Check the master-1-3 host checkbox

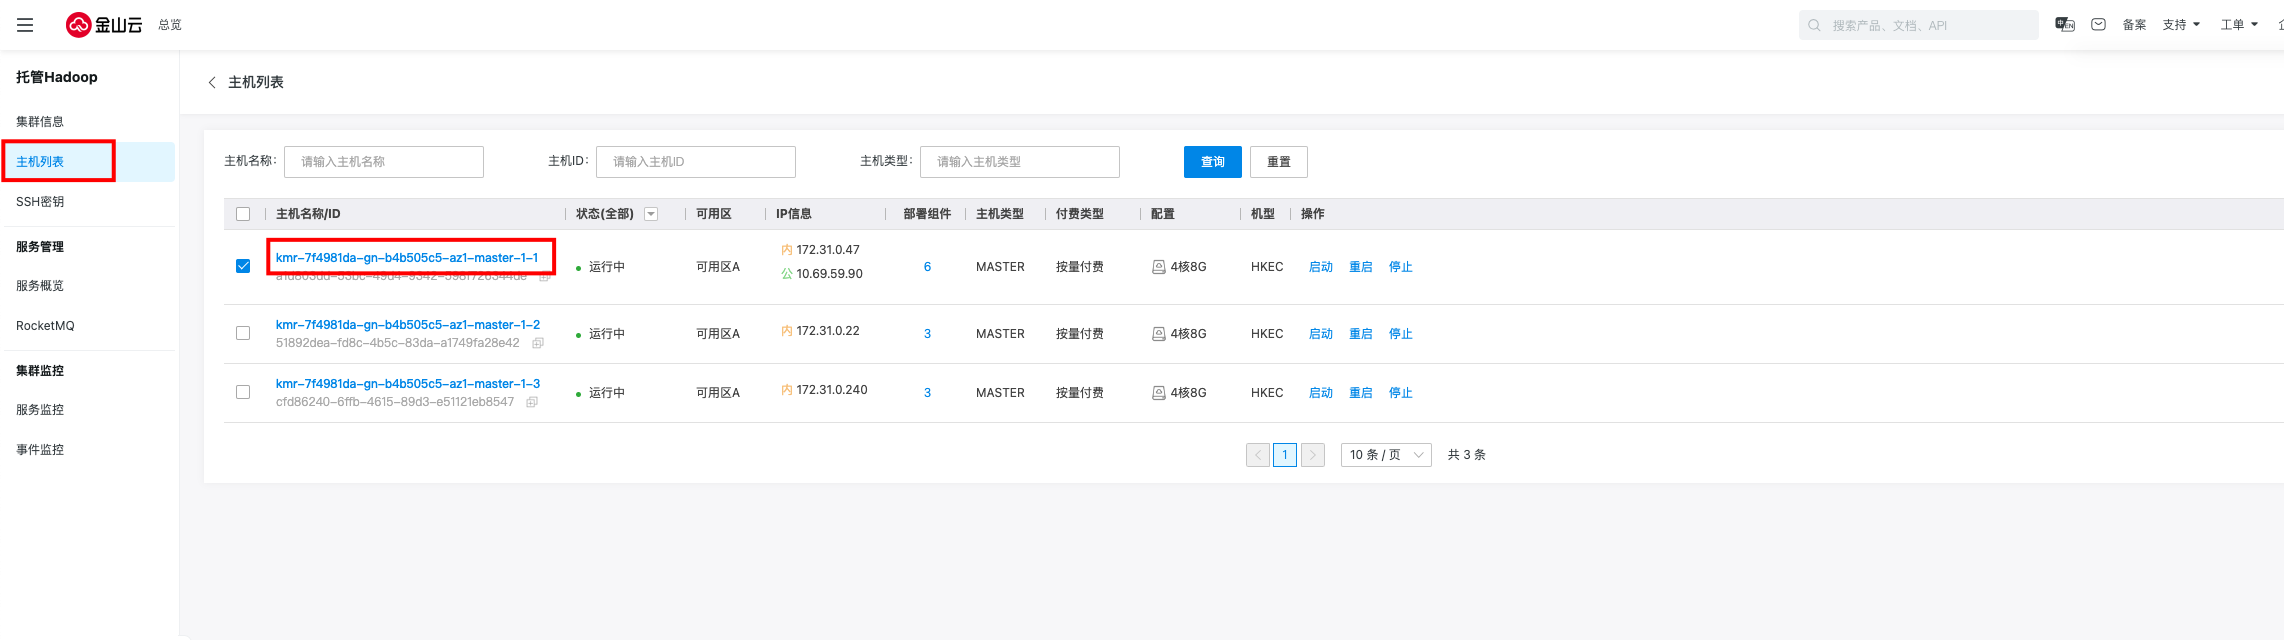243,392
